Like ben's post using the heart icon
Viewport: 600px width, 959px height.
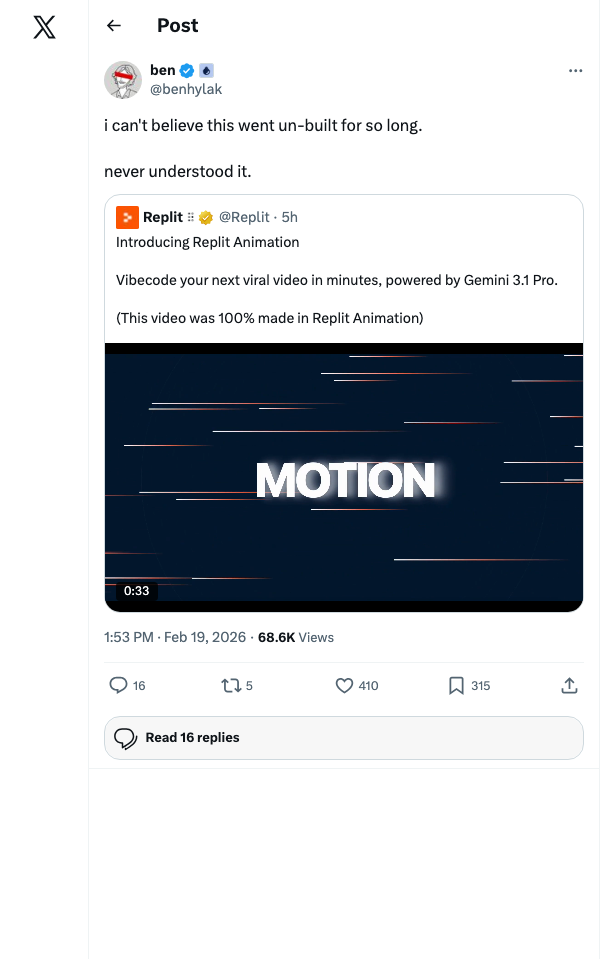(x=343, y=686)
